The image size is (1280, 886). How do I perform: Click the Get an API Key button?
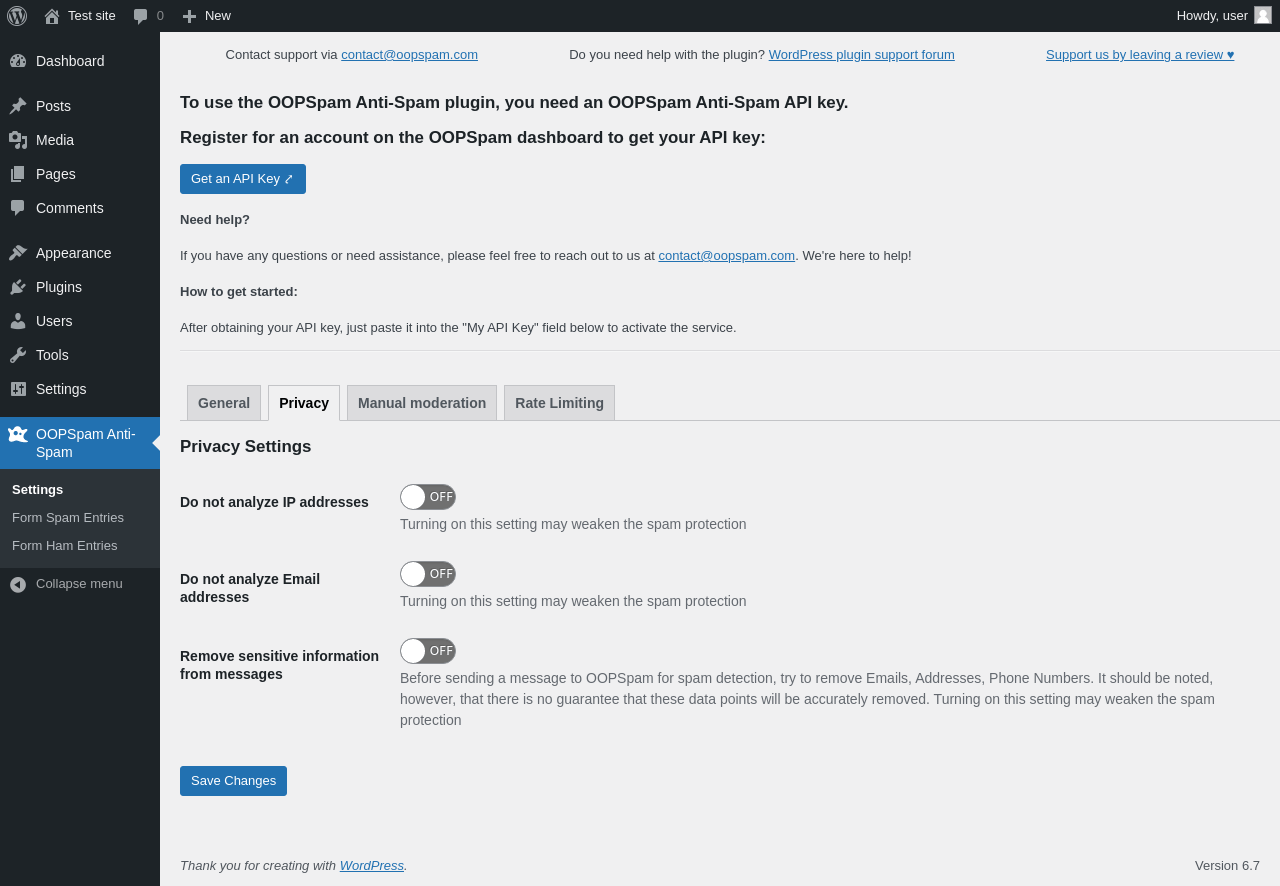tap(243, 179)
